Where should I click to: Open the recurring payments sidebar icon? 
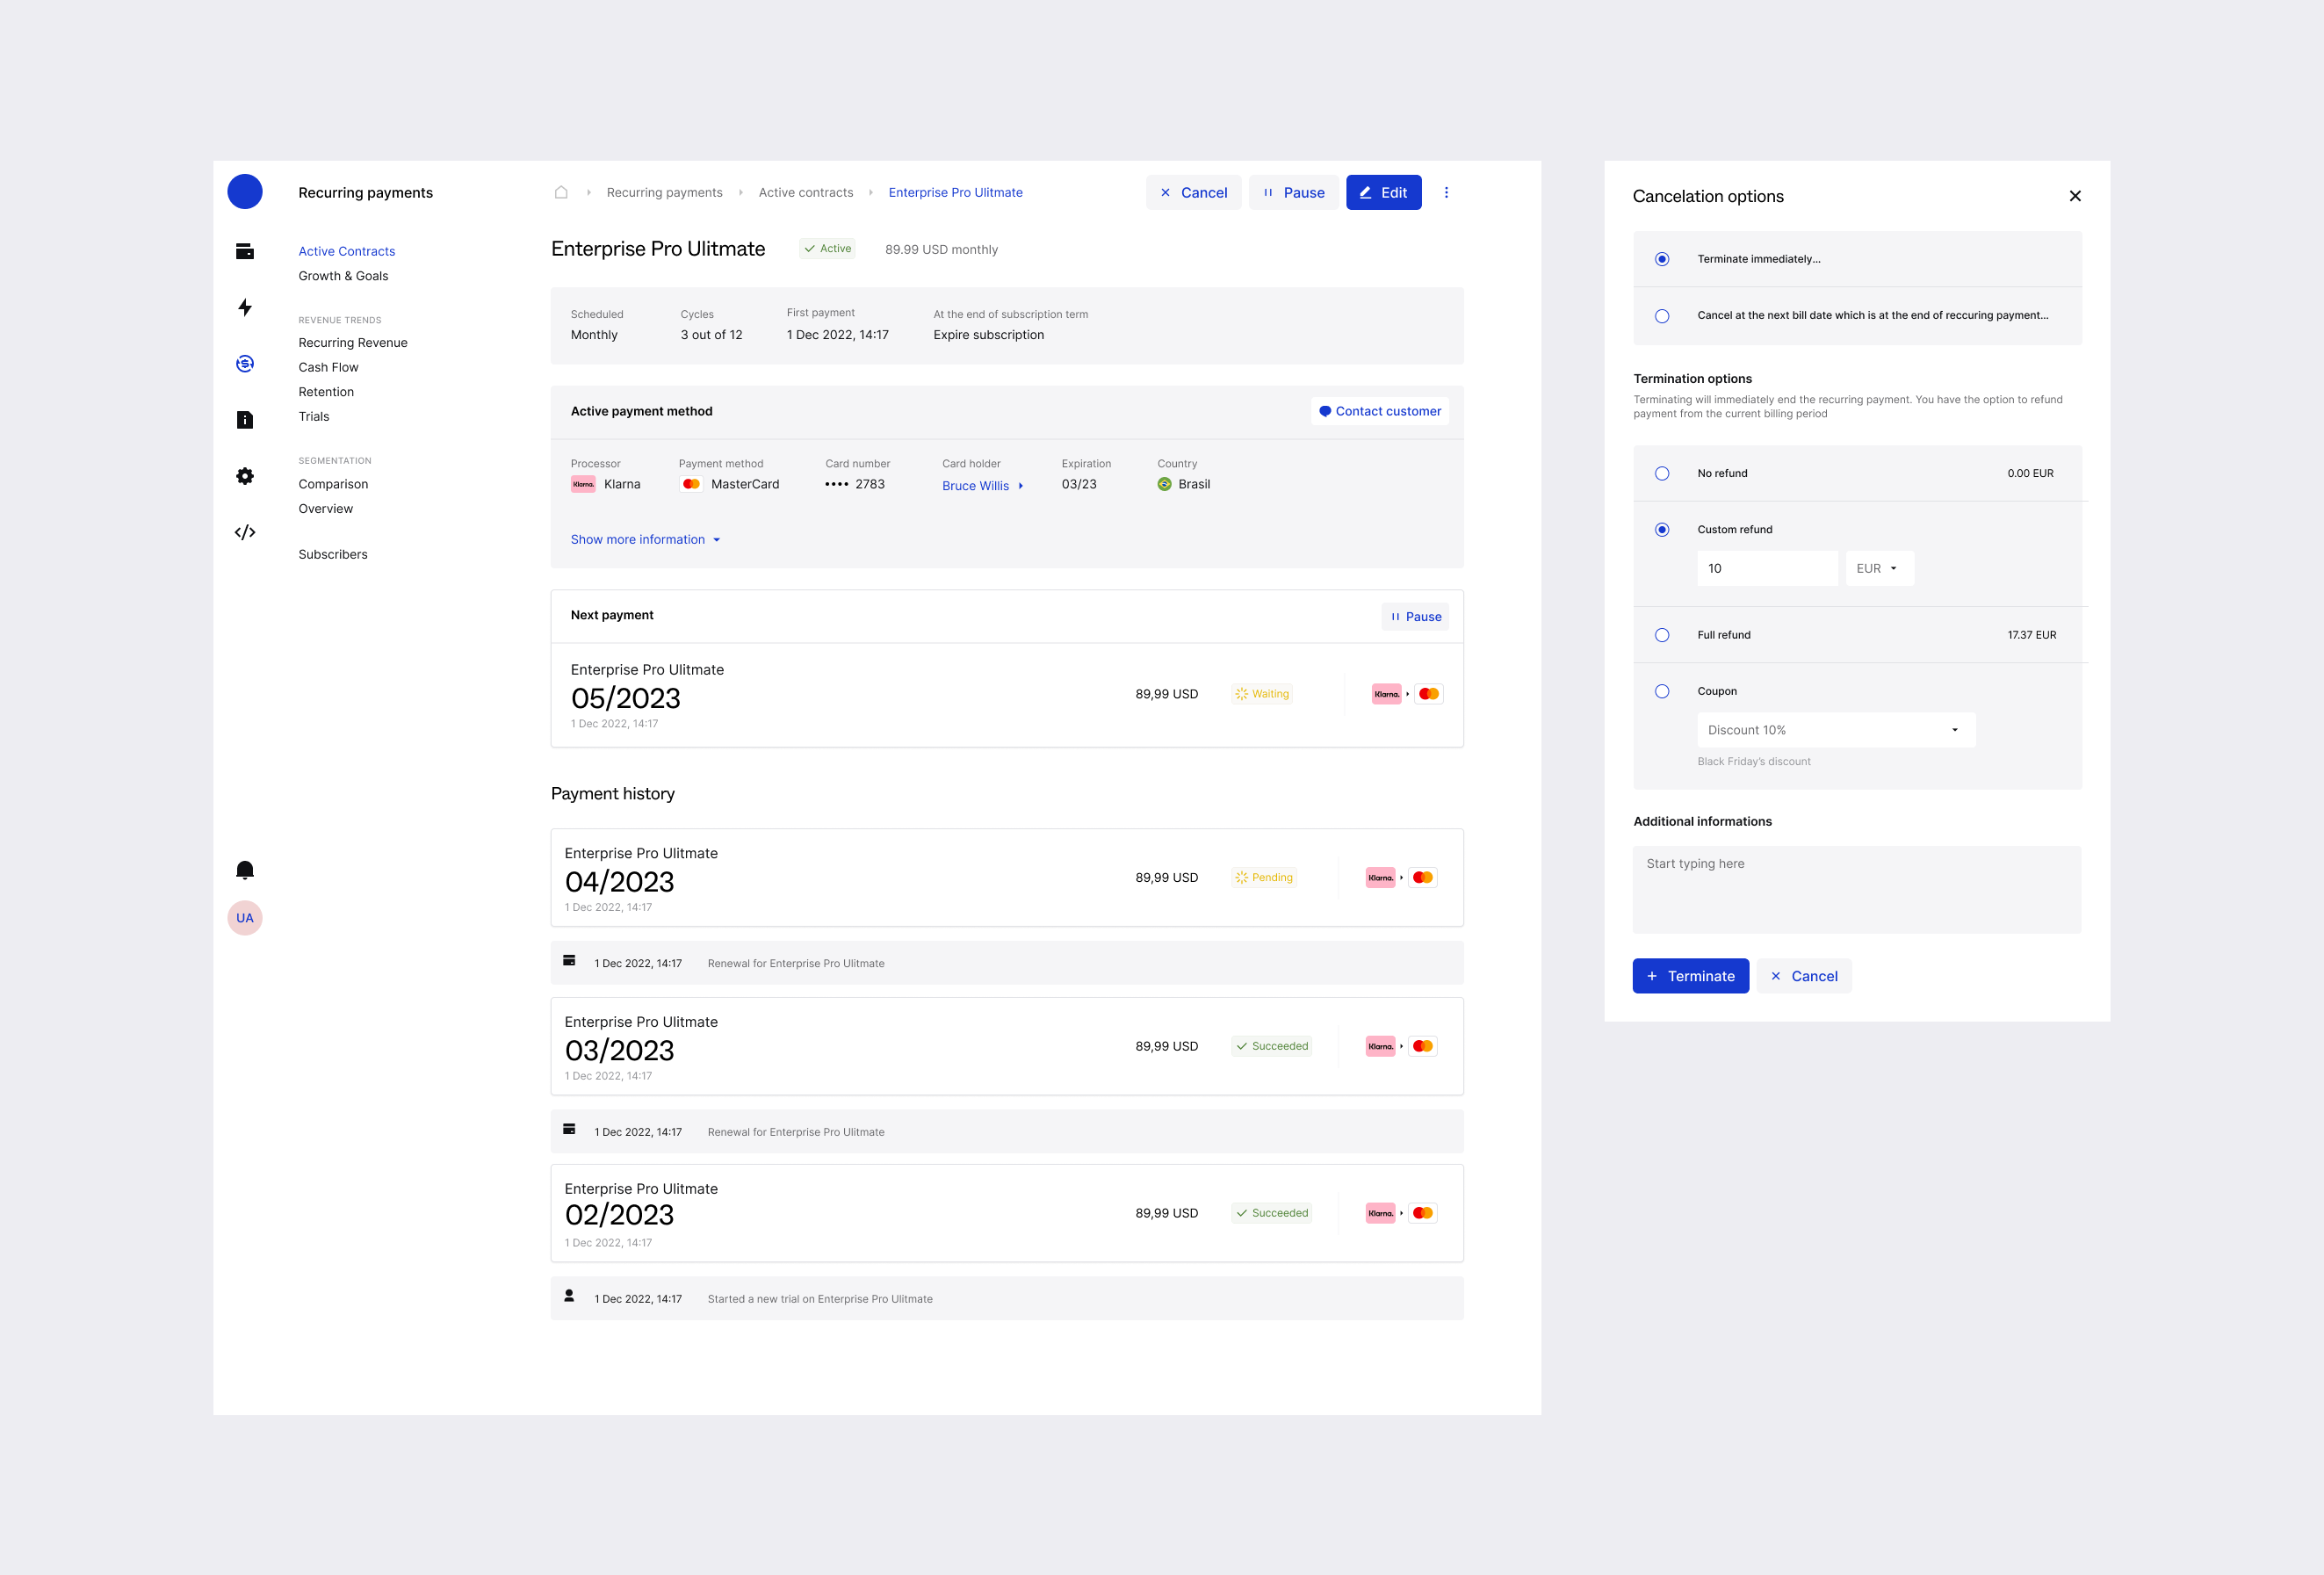point(244,363)
